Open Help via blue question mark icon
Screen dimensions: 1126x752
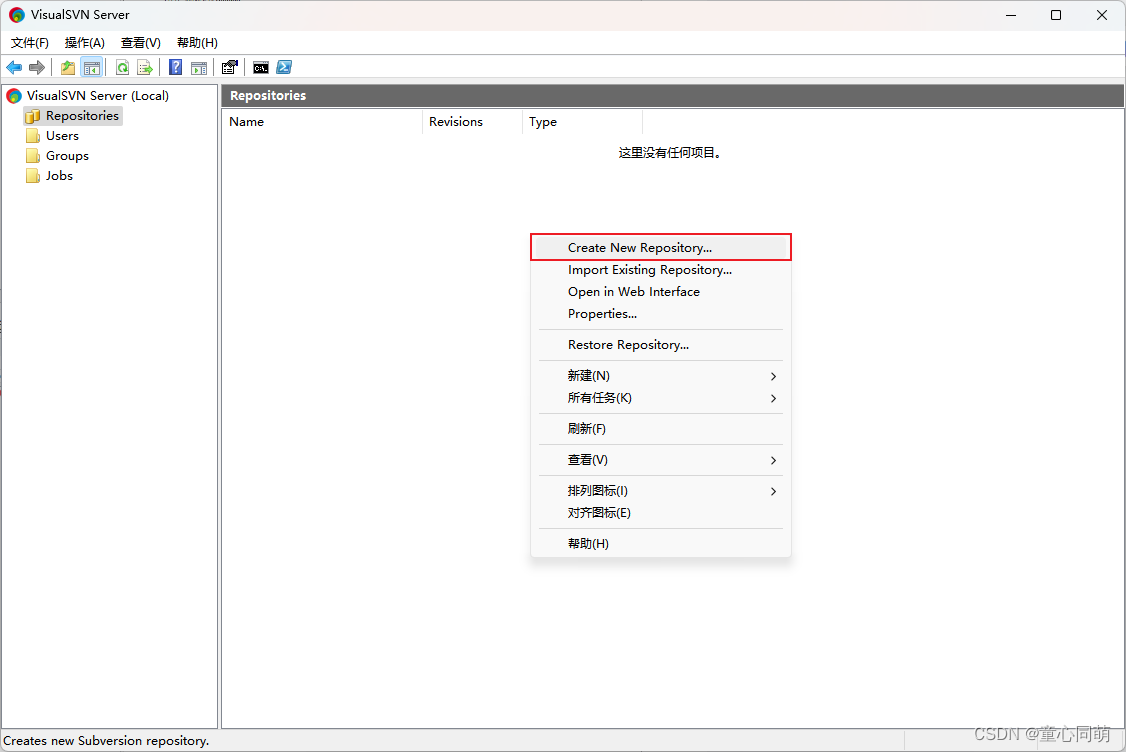(175, 68)
